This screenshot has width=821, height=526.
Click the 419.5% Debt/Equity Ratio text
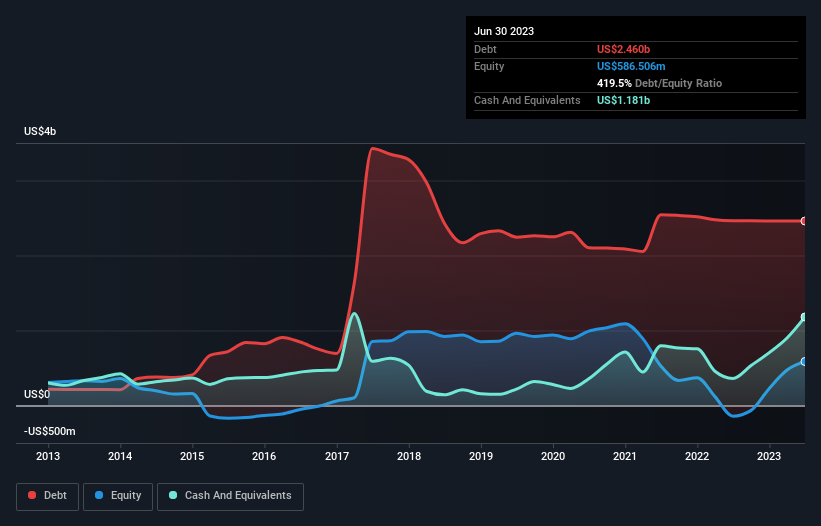point(659,83)
